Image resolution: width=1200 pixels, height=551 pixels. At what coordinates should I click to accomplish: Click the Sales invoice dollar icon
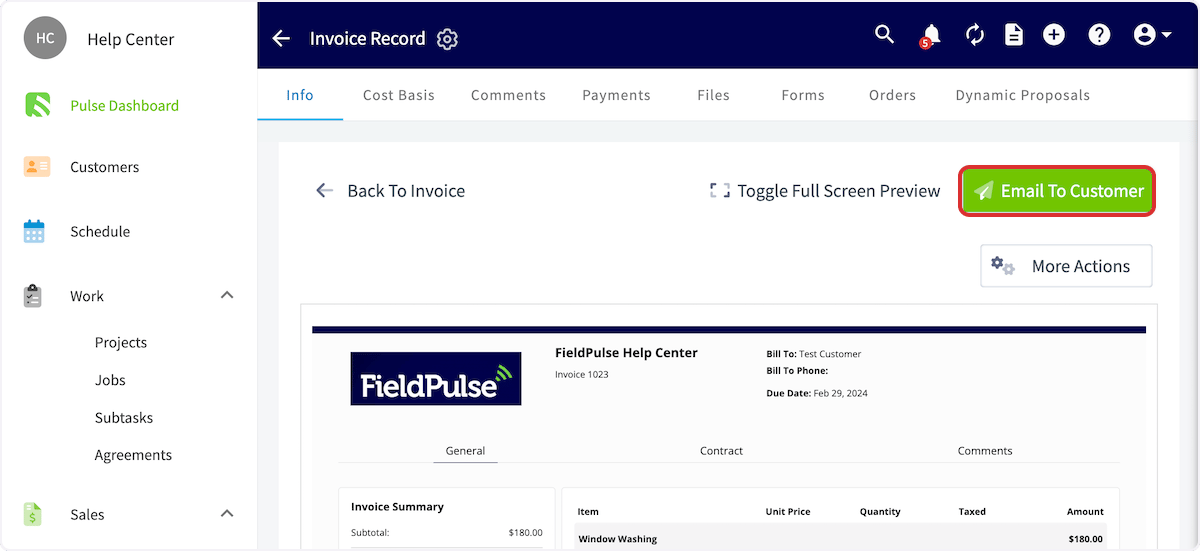click(x=33, y=514)
